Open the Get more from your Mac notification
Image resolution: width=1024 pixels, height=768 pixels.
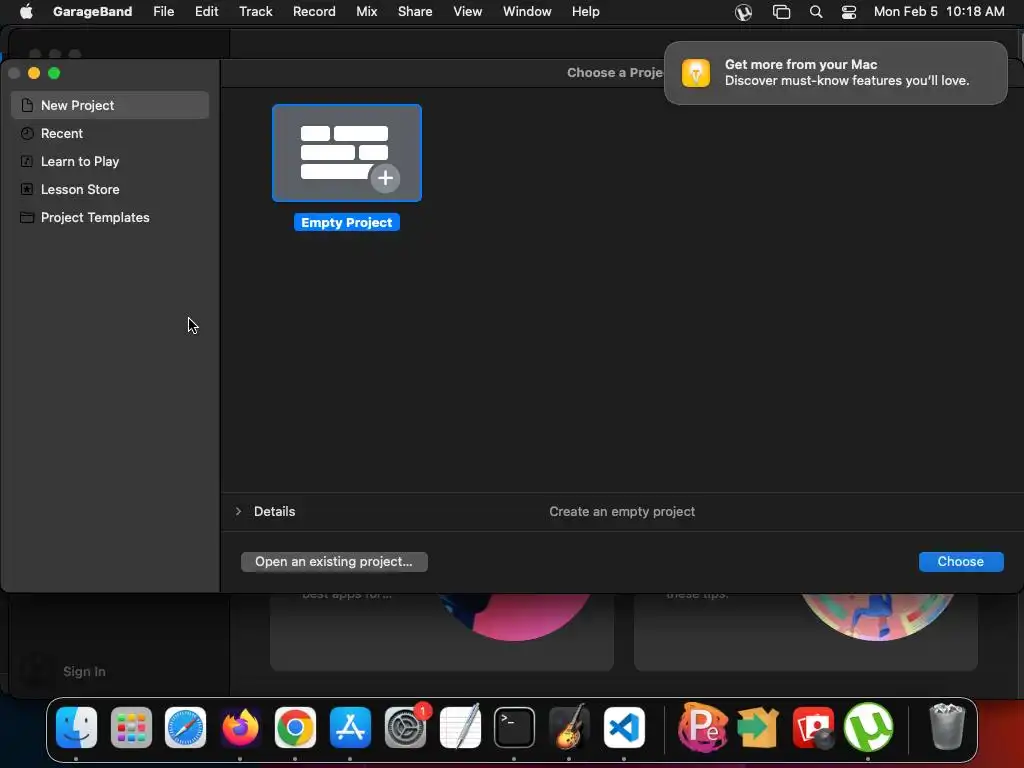835,72
